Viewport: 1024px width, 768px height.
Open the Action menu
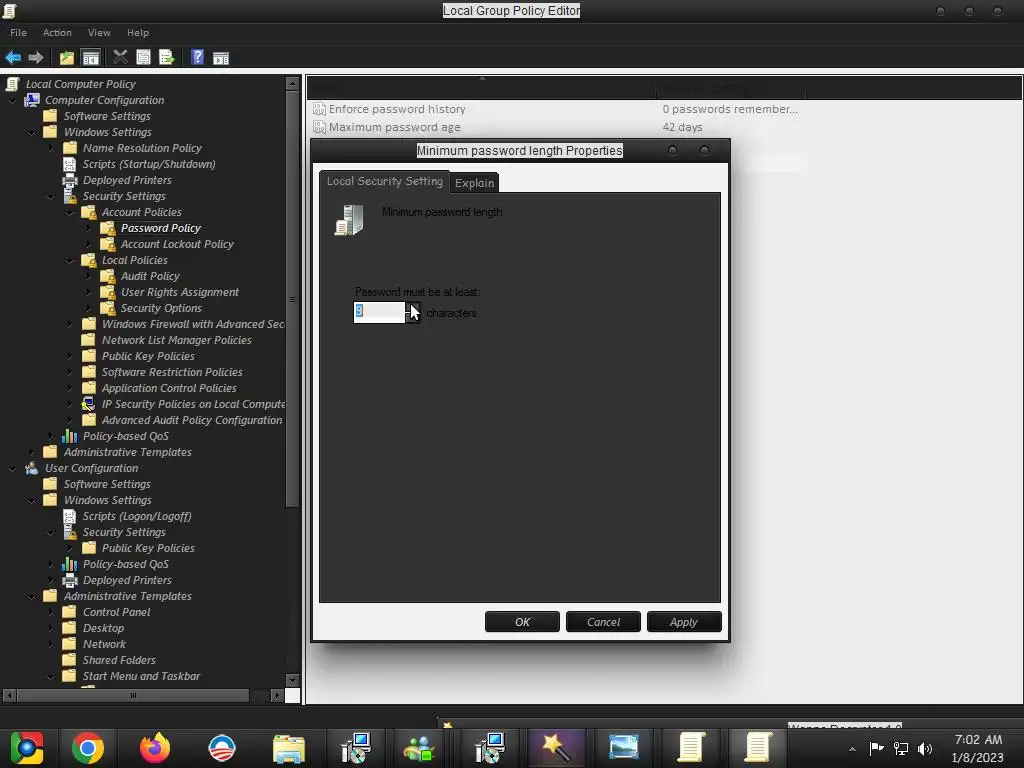[57, 33]
